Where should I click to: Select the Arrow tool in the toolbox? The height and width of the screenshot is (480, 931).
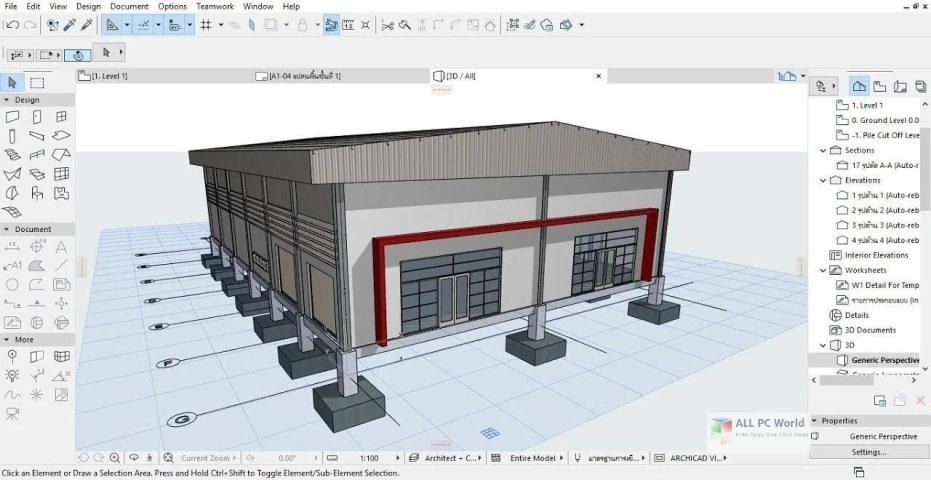(x=13, y=83)
